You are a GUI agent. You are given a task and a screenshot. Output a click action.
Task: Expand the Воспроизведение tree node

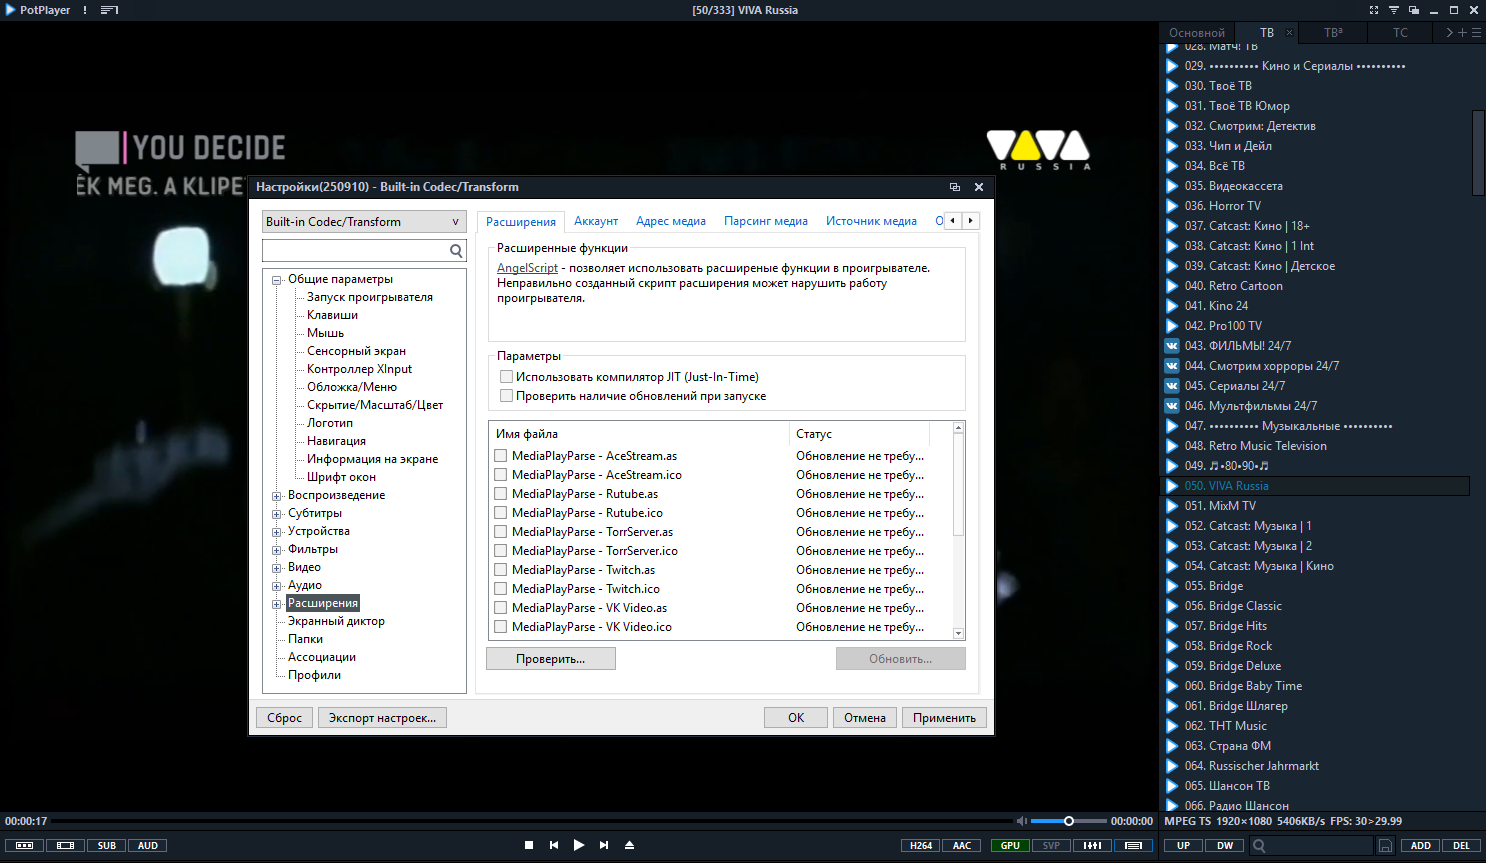point(277,496)
